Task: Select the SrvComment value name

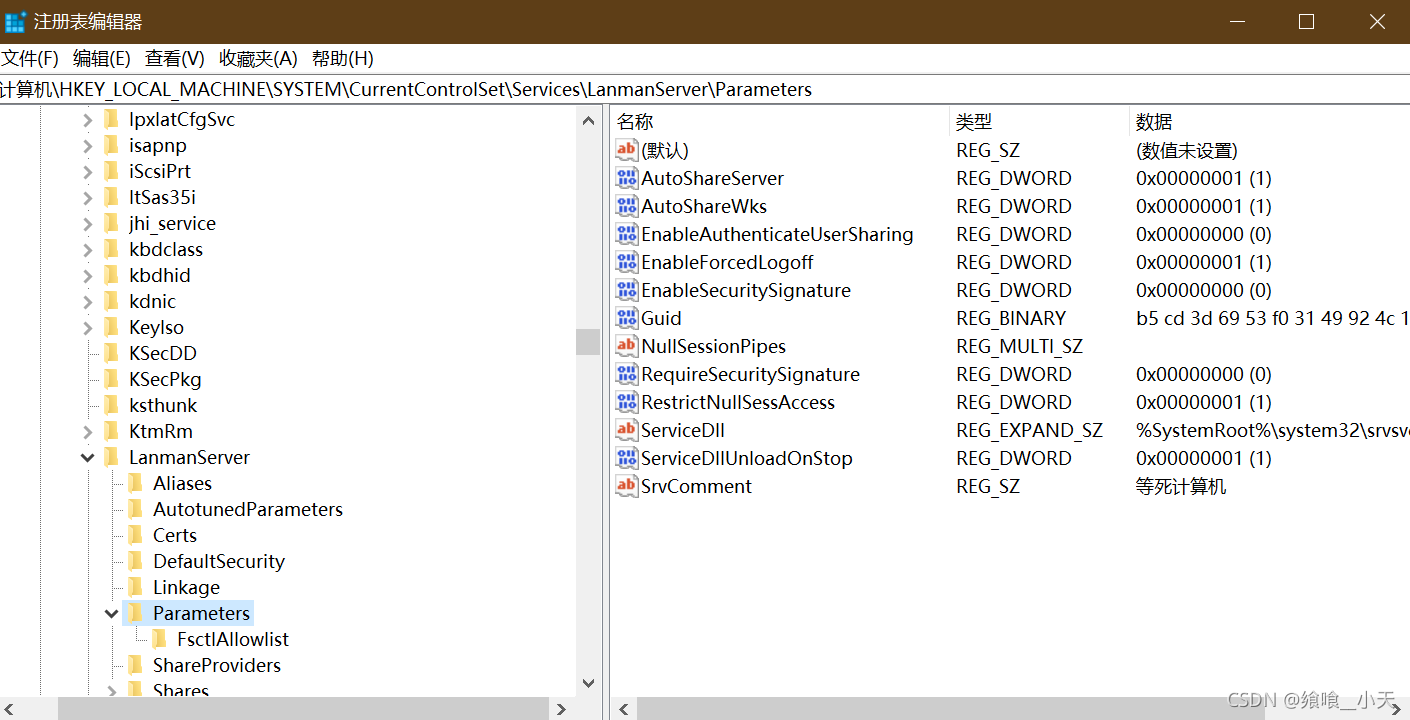Action: (x=696, y=486)
